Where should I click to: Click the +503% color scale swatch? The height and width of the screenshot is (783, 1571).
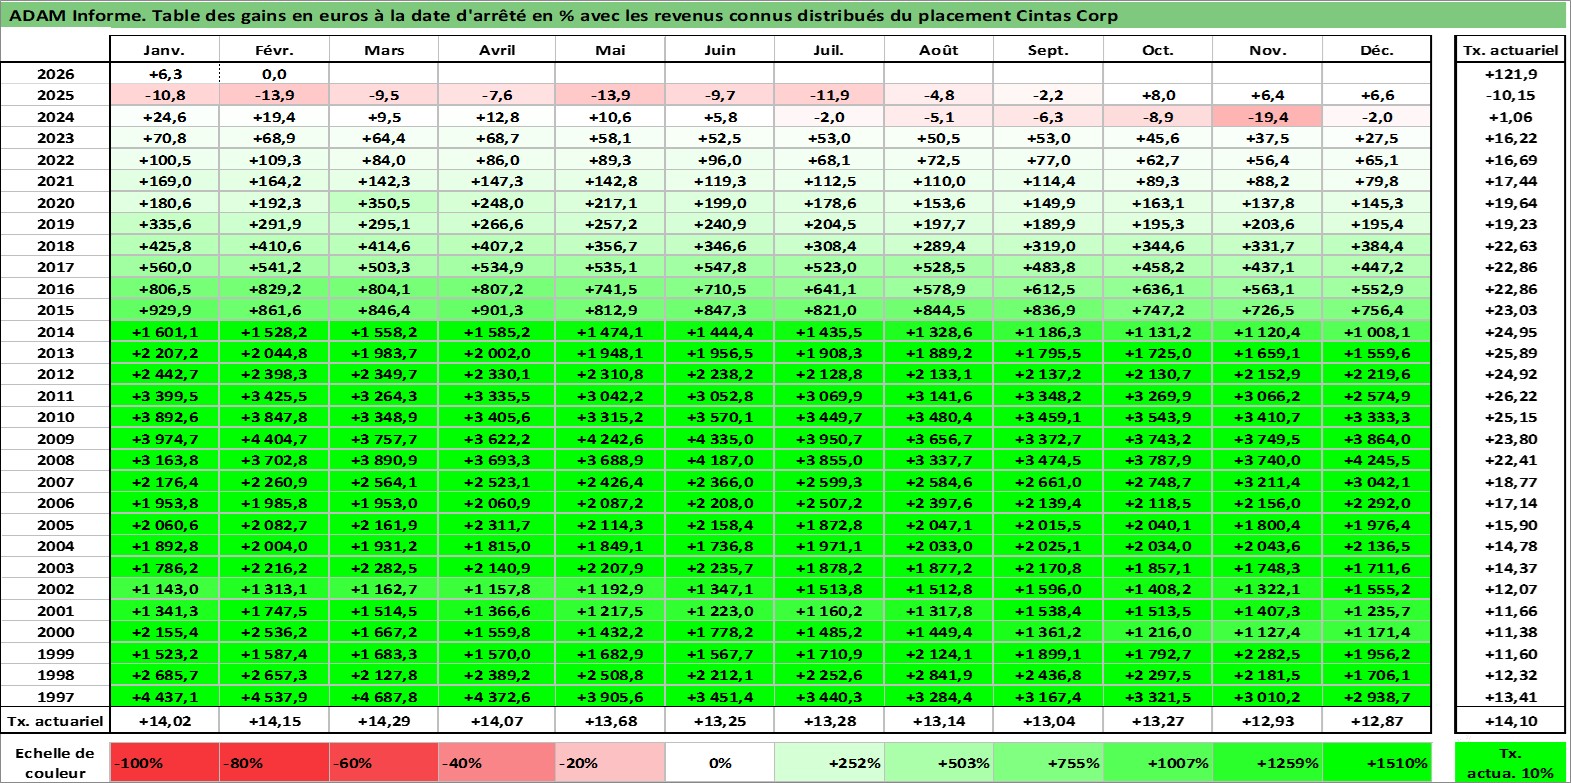(939, 762)
